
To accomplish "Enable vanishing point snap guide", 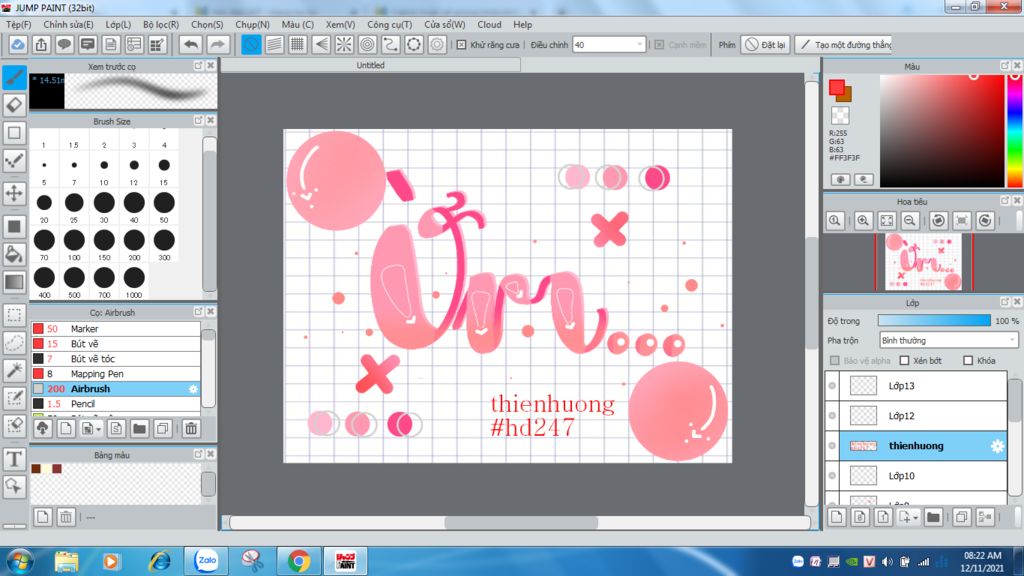I will pos(321,44).
